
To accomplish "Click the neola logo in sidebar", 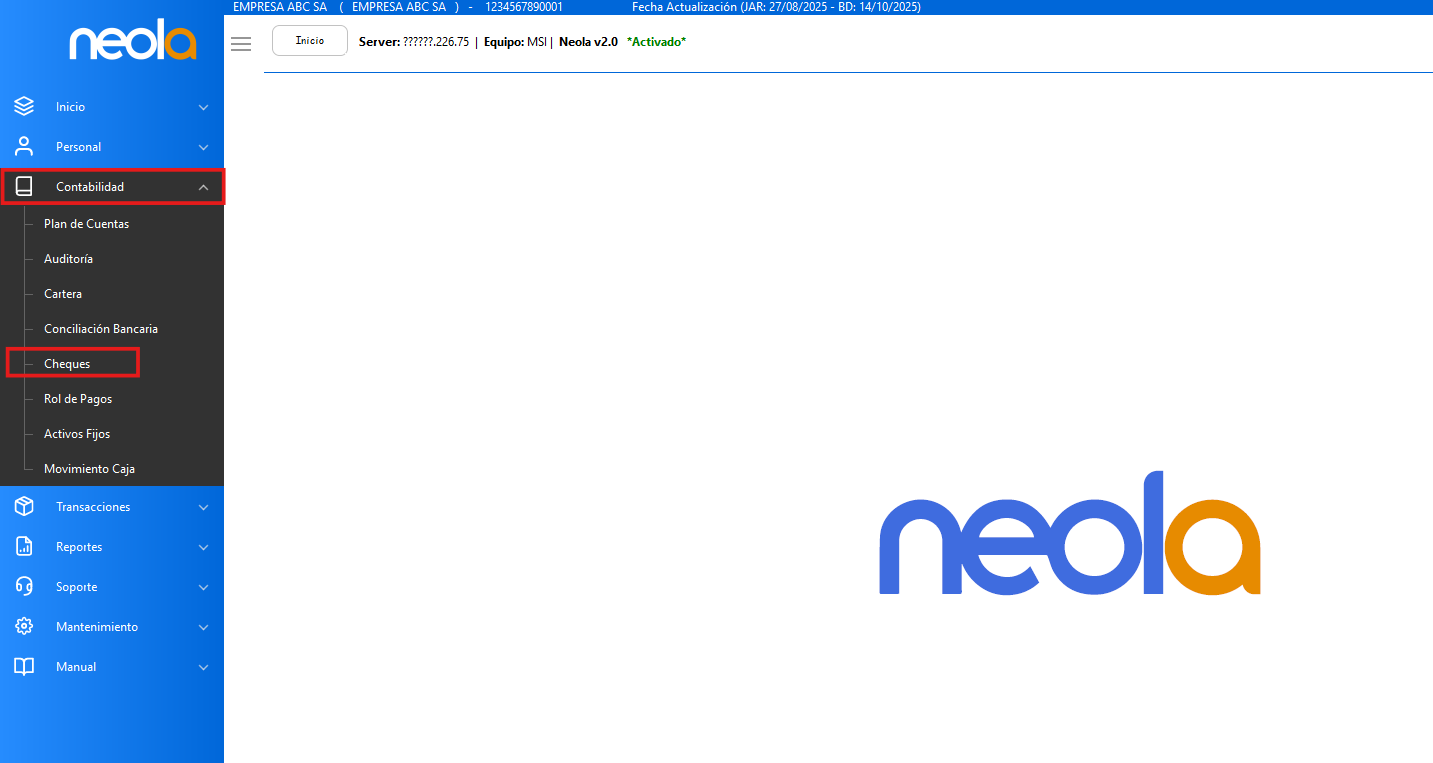I will pos(132,43).
